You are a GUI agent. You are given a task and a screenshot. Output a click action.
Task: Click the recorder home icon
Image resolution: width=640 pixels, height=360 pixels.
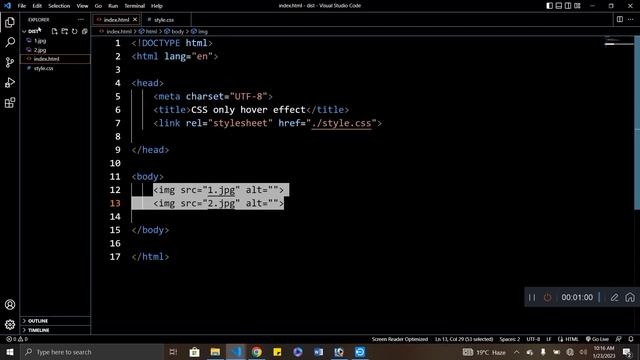coord(630,297)
